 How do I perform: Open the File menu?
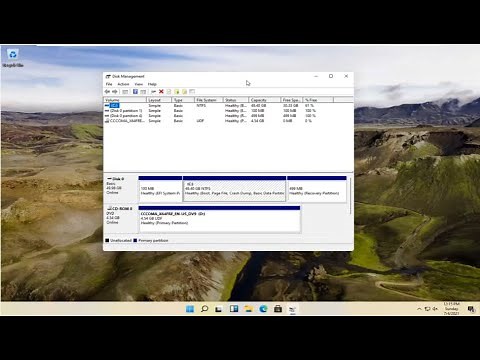109,84
